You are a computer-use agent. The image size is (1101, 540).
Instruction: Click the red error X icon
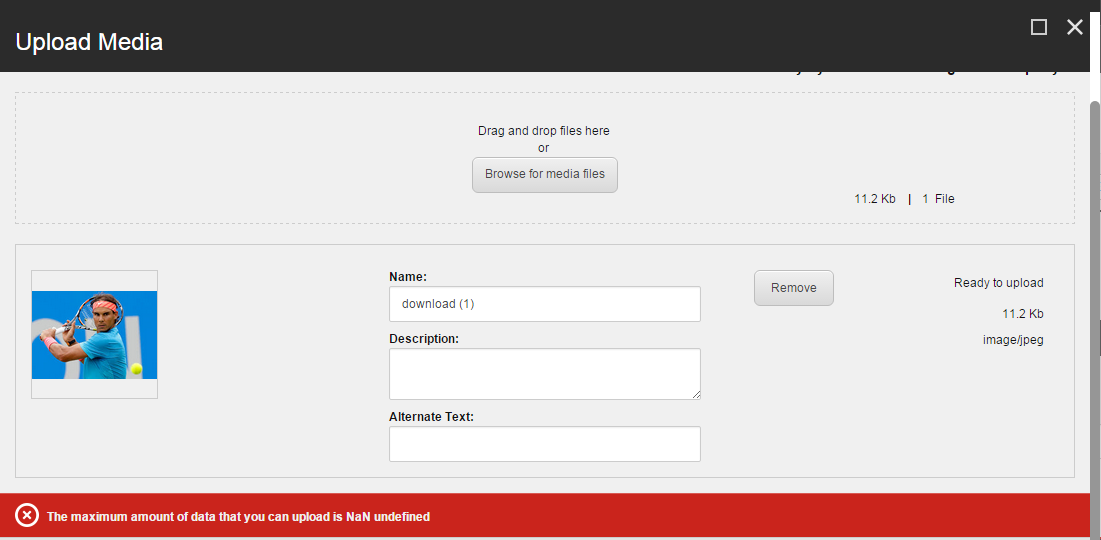27,516
